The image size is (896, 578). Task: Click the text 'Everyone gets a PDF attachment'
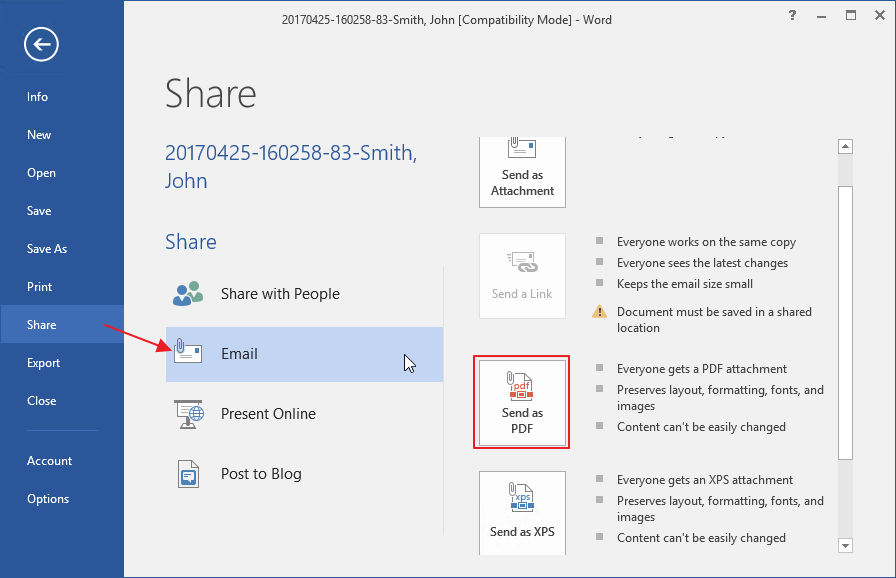702,369
